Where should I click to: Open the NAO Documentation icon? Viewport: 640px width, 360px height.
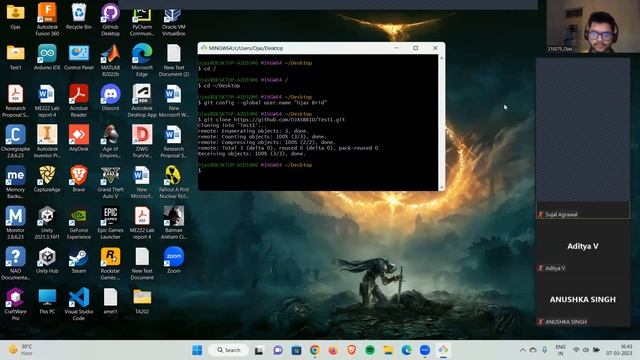16,263
